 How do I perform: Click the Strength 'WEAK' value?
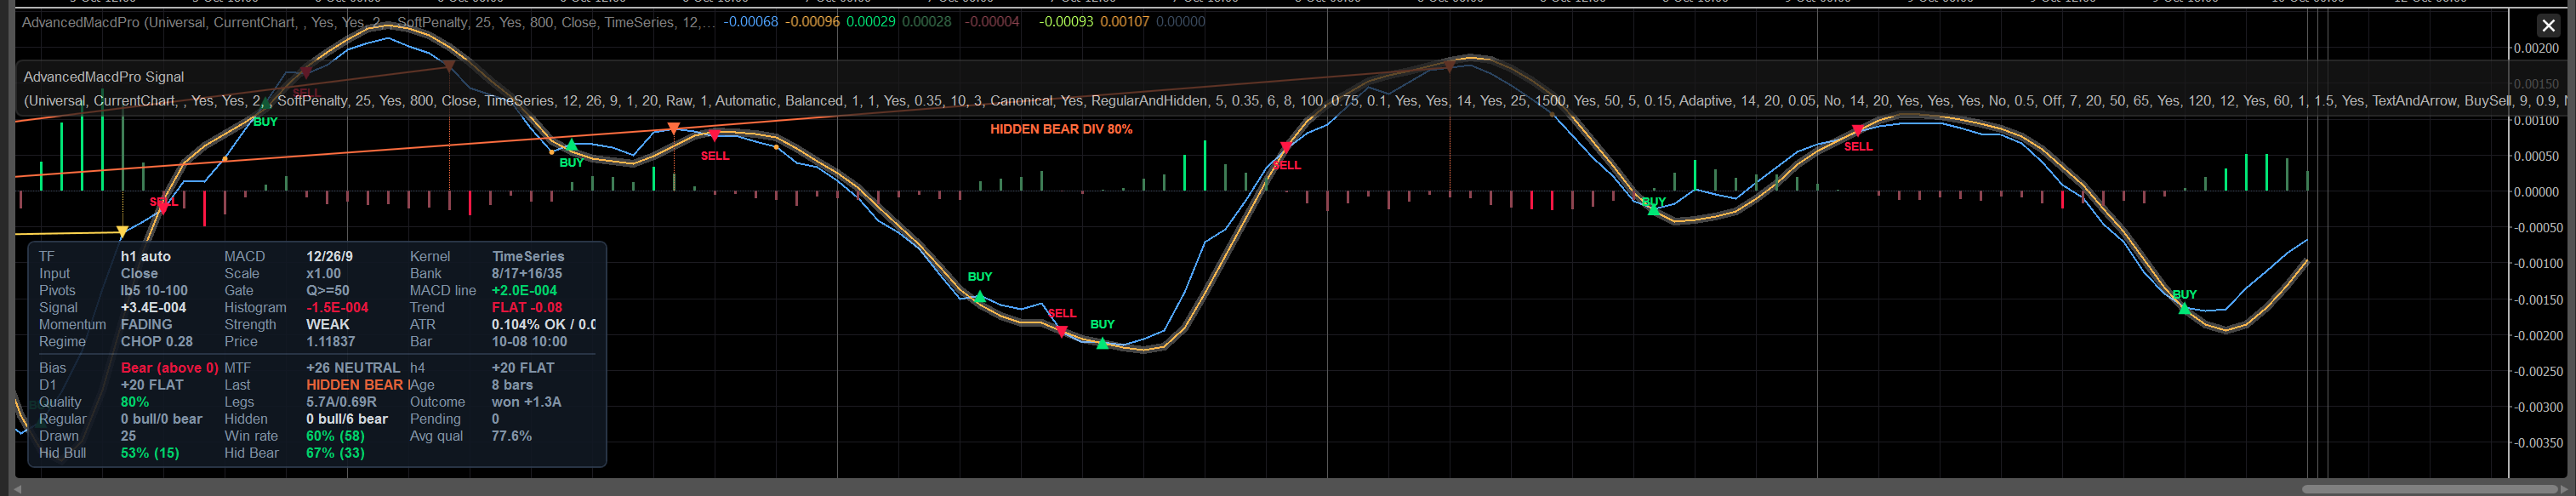[328, 325]
